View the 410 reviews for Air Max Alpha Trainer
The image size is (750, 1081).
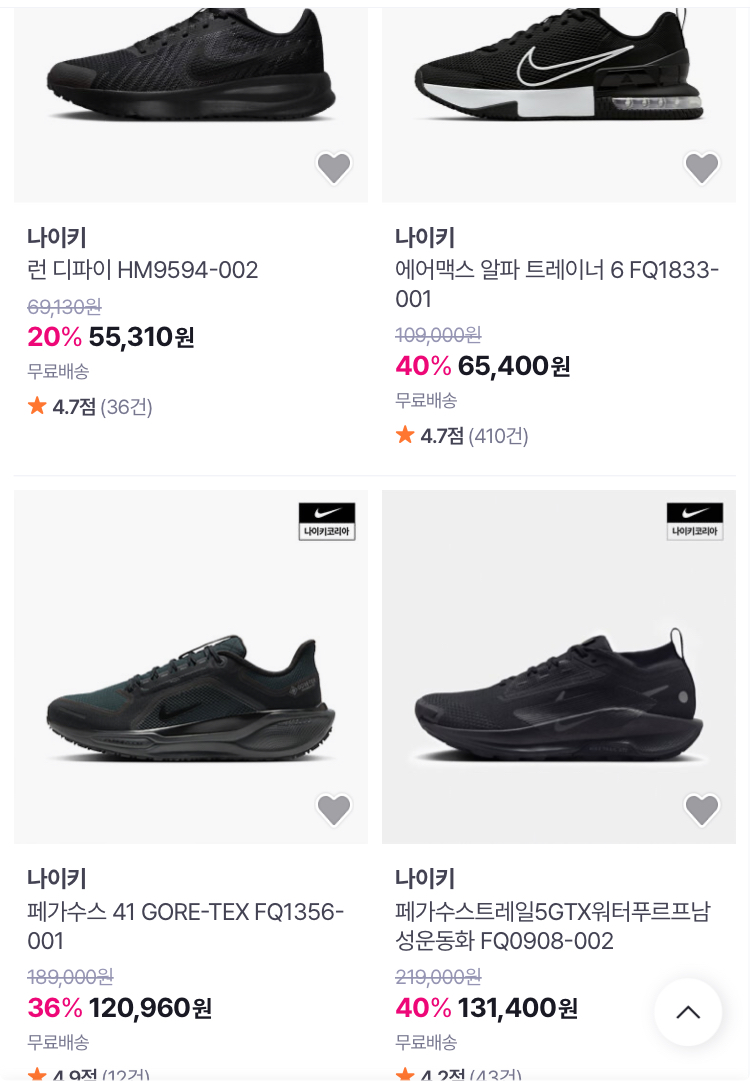498,436
